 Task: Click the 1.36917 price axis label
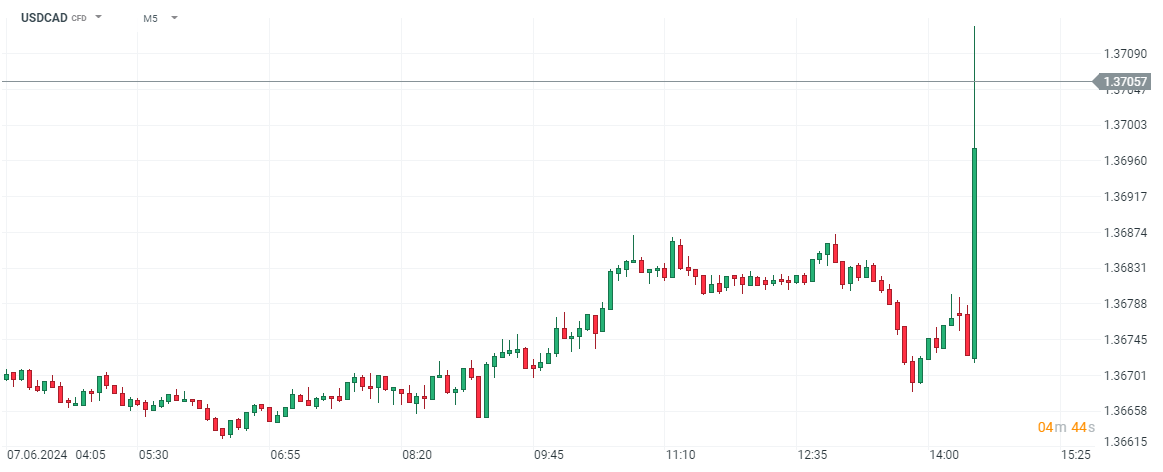1124,196
